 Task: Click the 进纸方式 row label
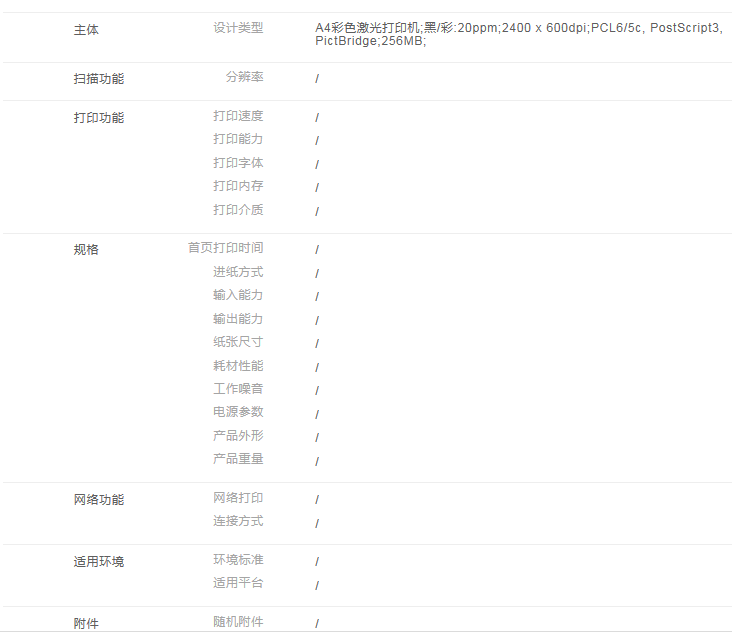pyautogui.click(x=238, y=272)
